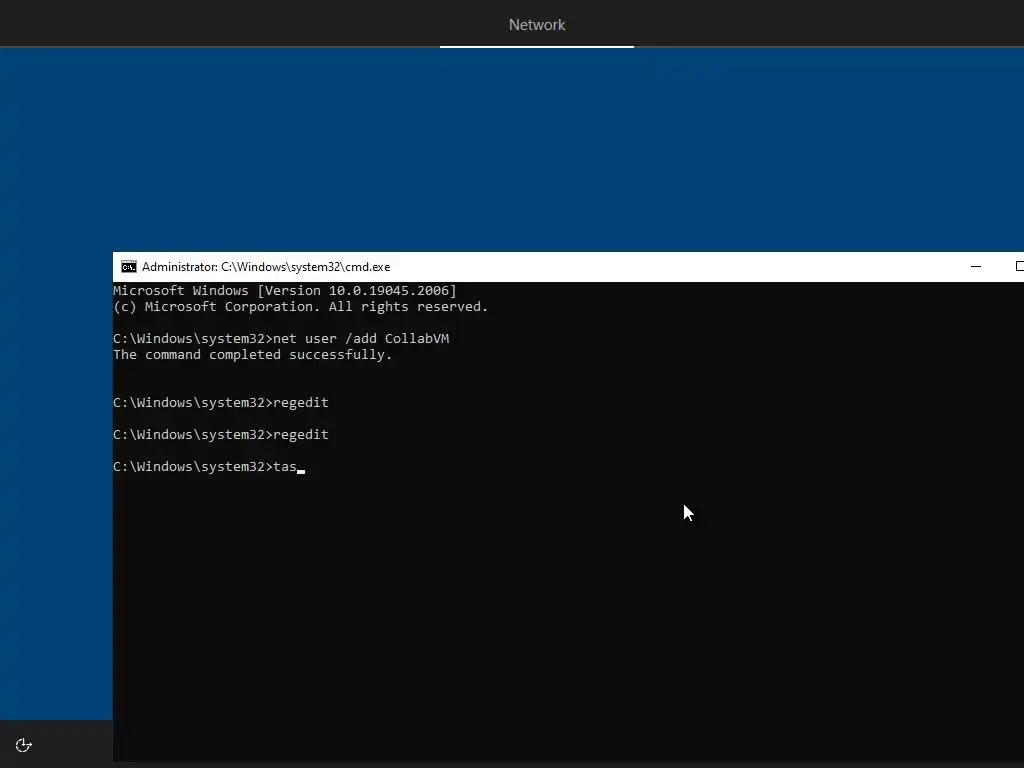Open the Ease of Access icon
1024x768 pixels.
(x=24, y=745)
